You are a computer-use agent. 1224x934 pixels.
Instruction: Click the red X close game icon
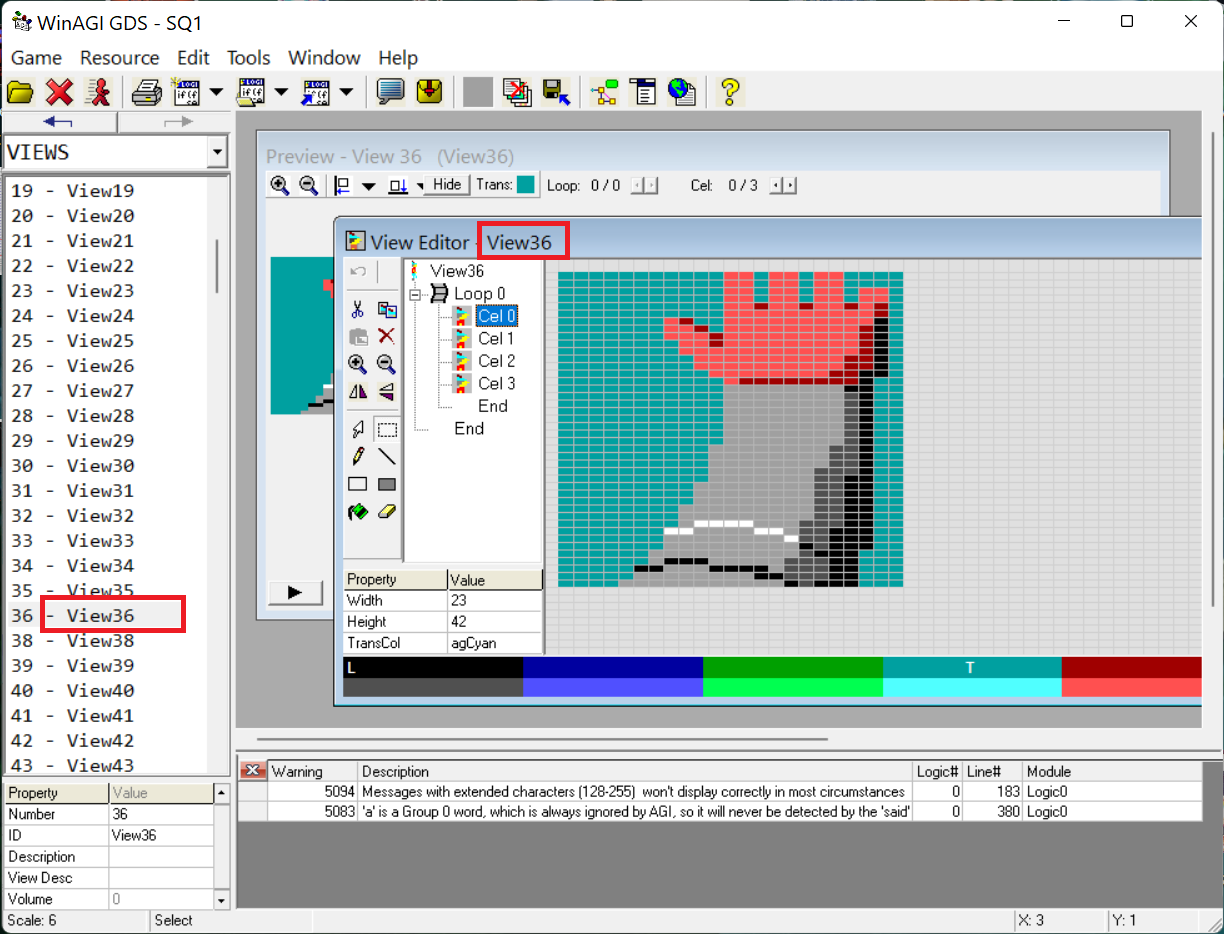click(x=60, y=93)
